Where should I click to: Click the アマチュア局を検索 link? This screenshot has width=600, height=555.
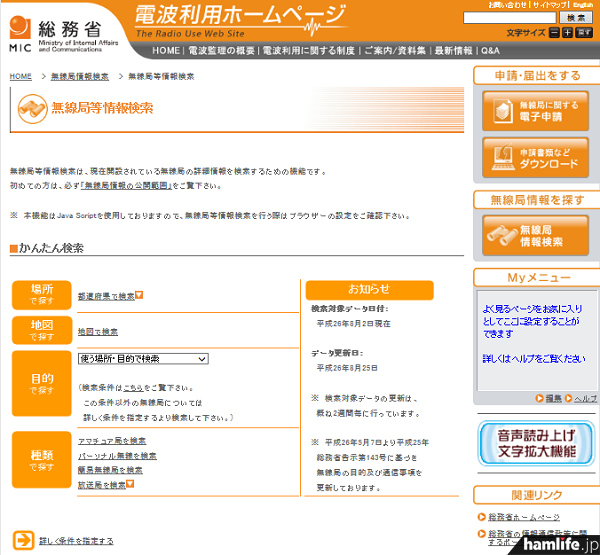pos(111,441)
